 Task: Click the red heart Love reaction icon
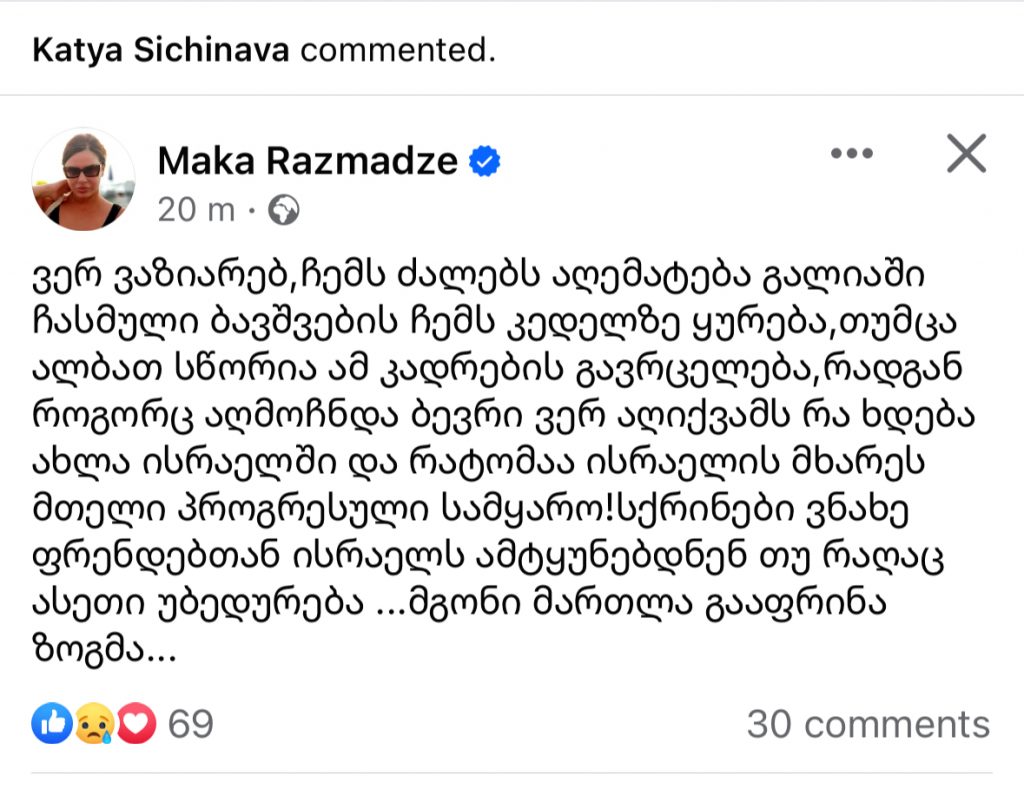[136, 723]
